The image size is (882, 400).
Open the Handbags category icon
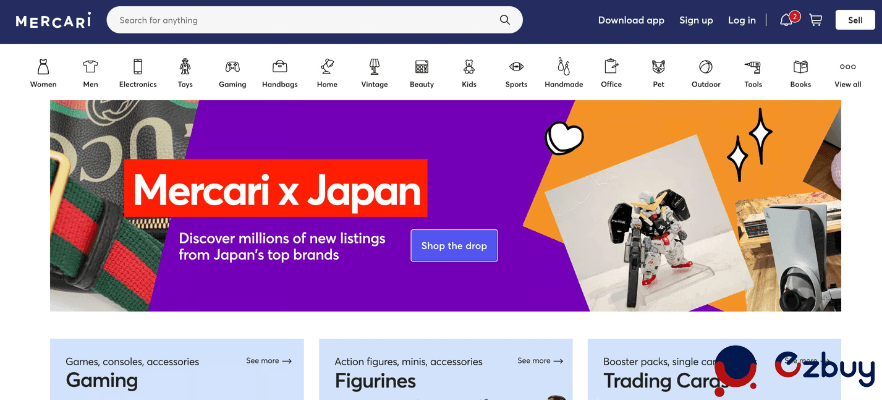280,67
